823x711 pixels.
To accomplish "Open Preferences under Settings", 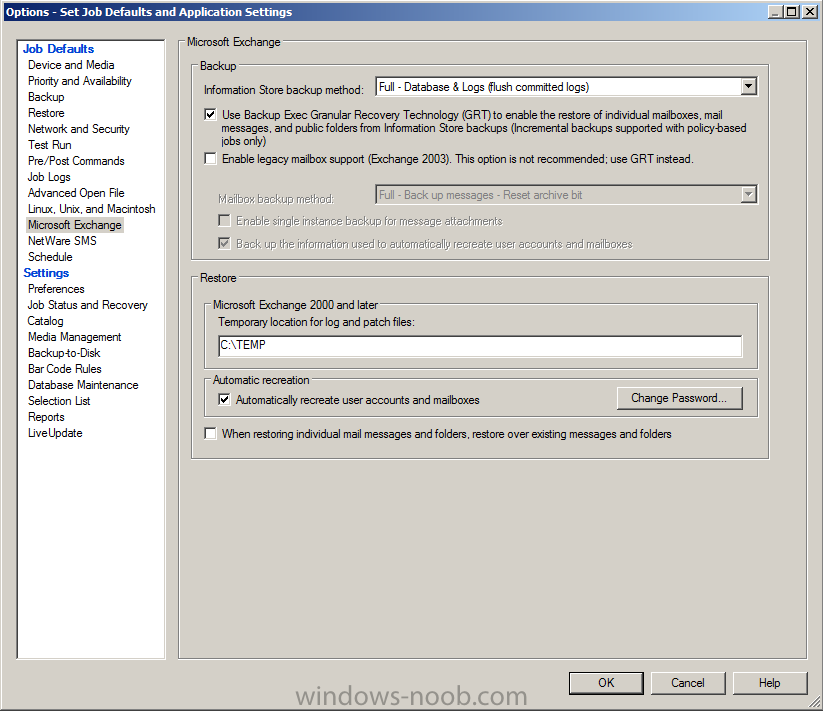I will [56, 289].
